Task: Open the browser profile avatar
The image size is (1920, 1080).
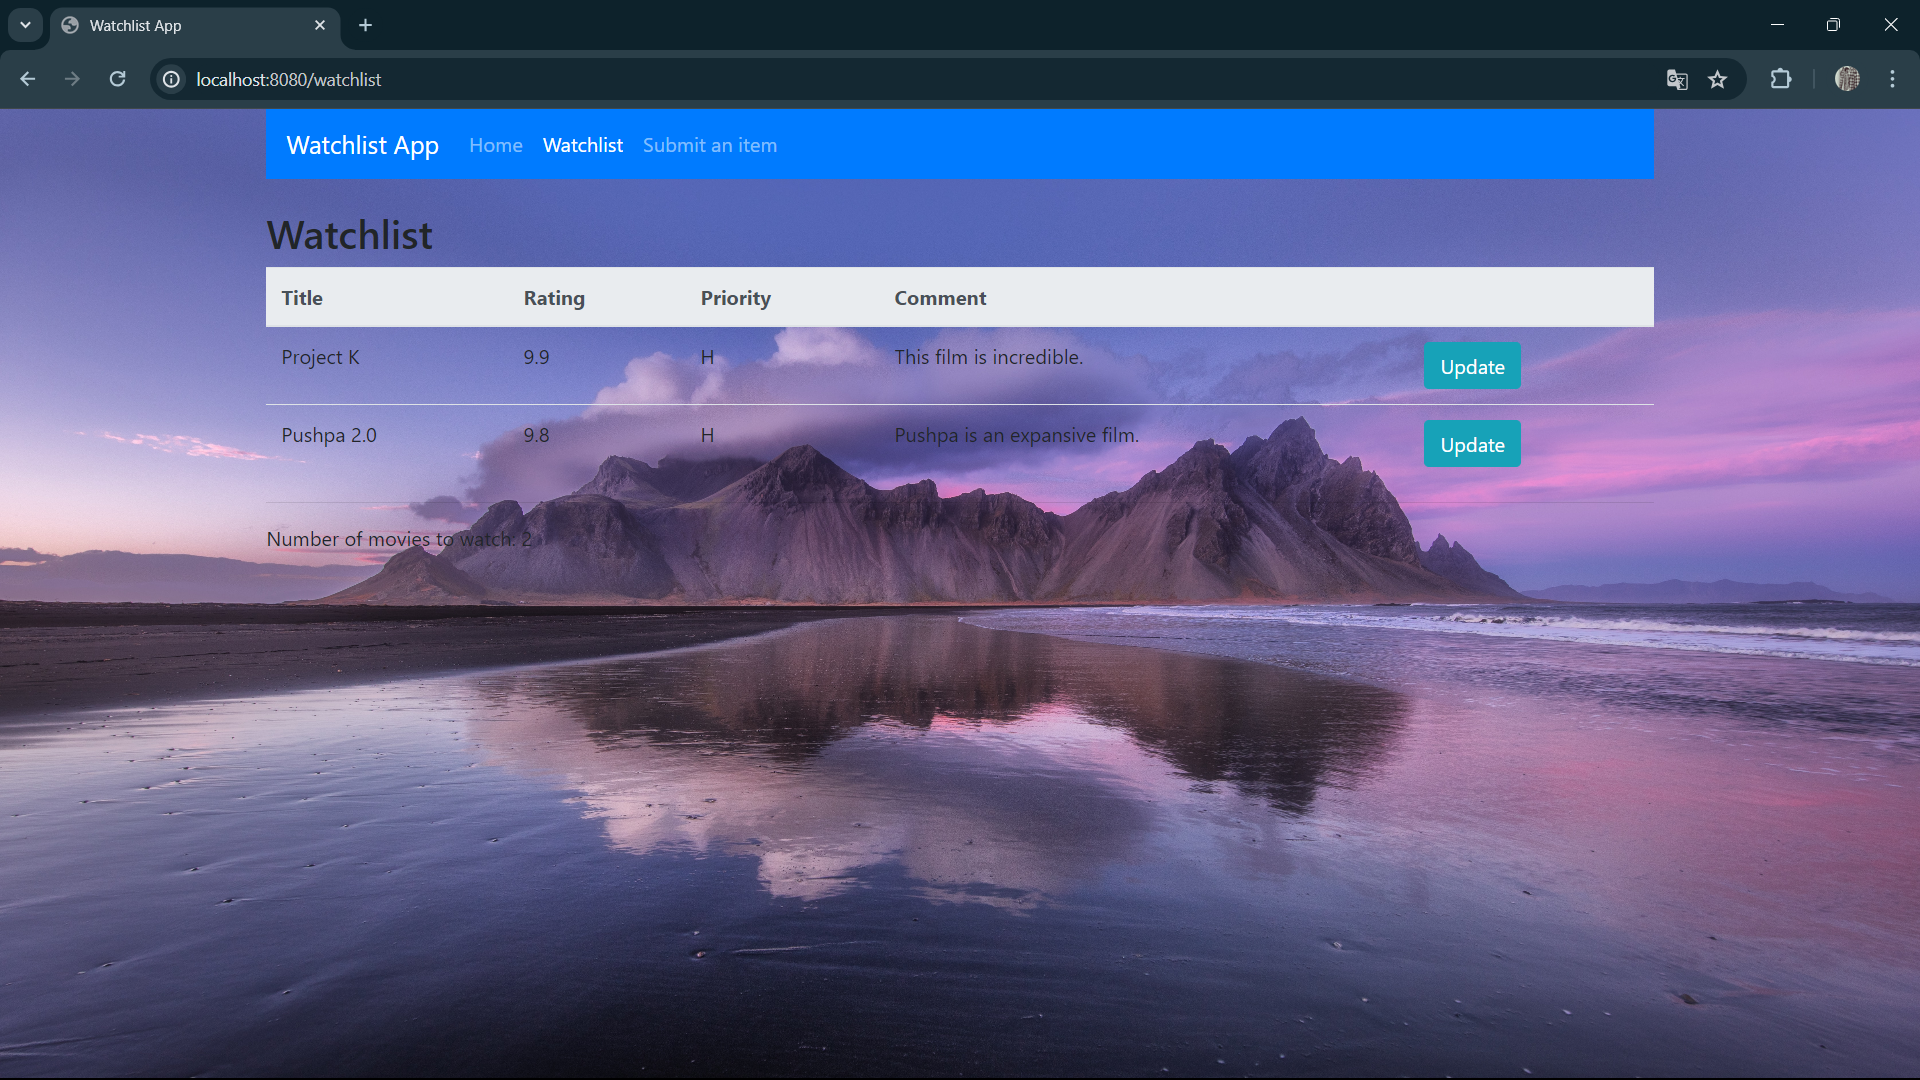Action: pyautogui.click(x=1847, y=79)
